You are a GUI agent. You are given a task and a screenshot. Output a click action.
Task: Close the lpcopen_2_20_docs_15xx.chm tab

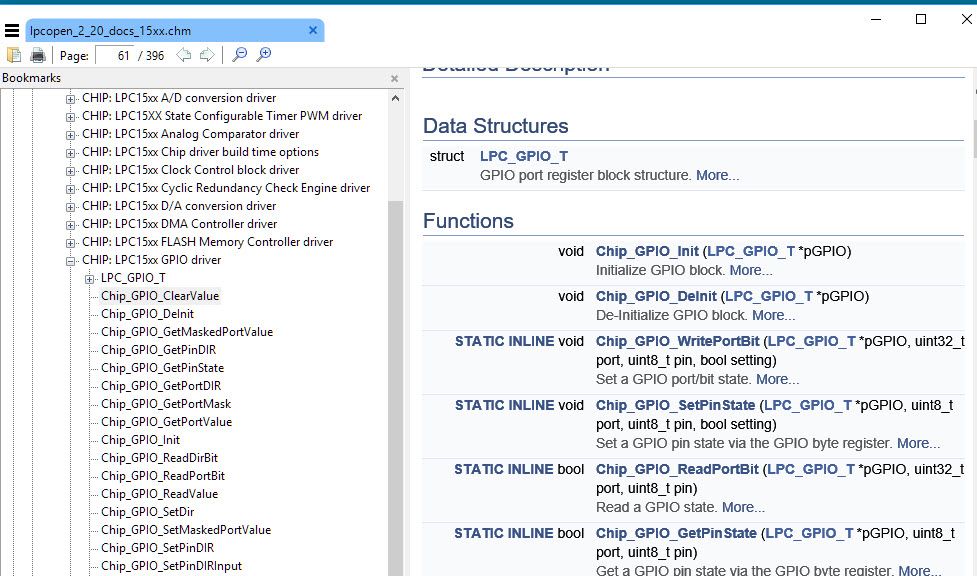click(313, 31)
